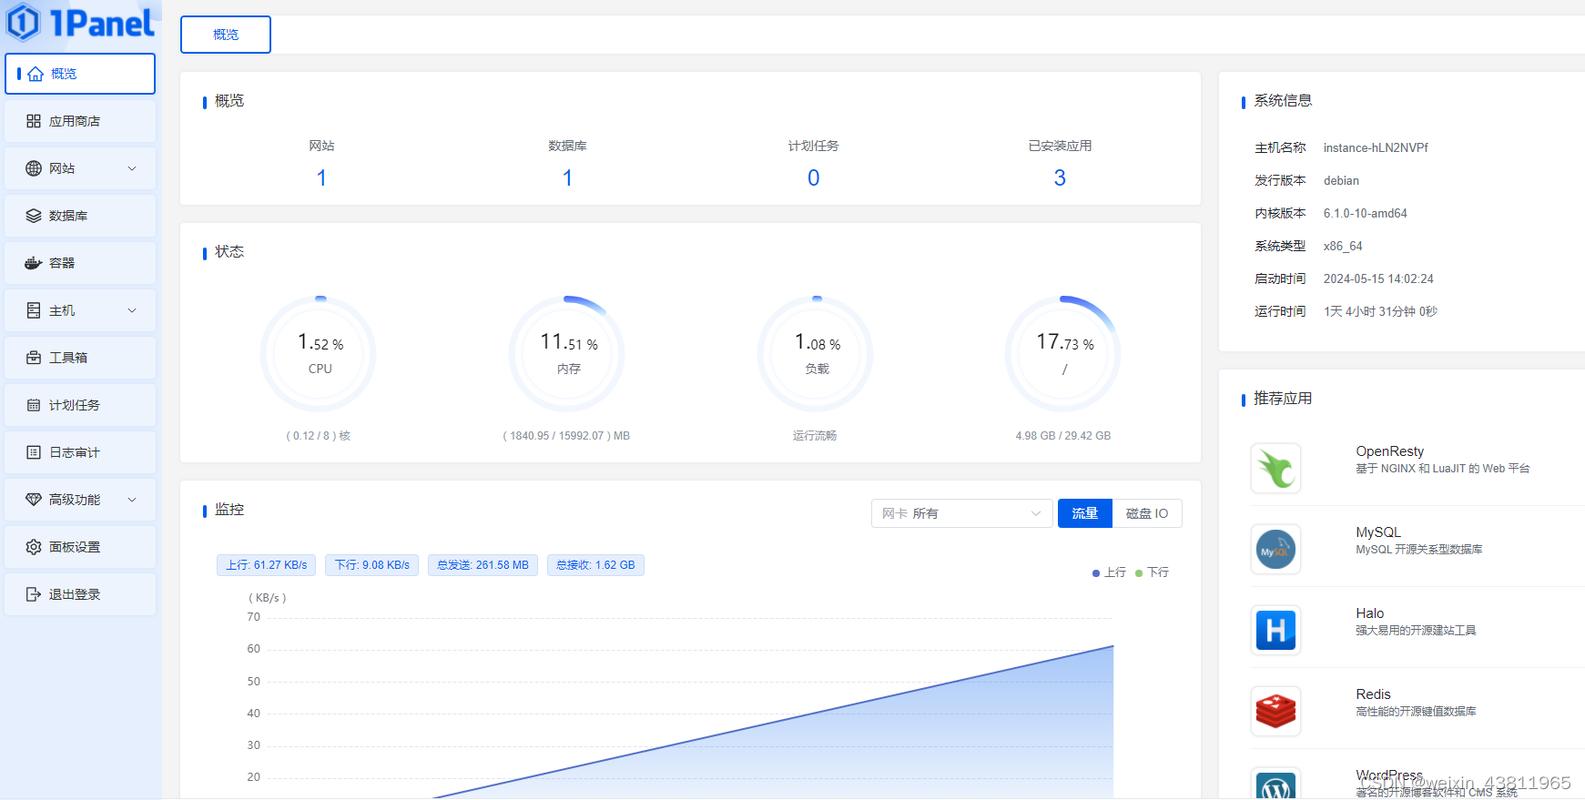The height and width of the screenshot is (800, 1585).
Task: Click the MySQL app icon
Action: coord(1276,549)
